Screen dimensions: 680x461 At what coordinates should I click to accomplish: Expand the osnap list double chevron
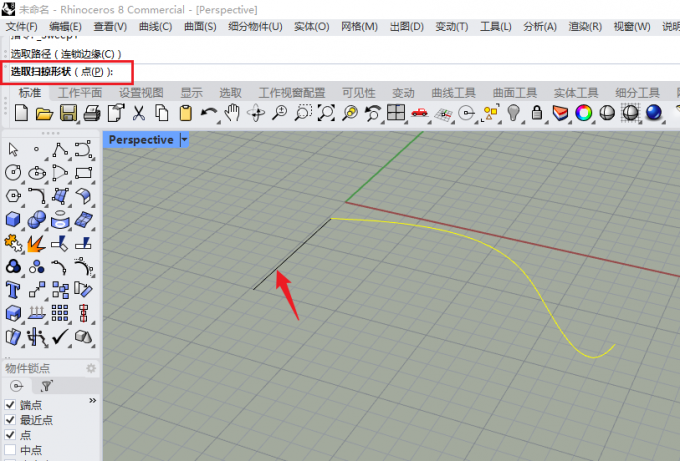92,400
